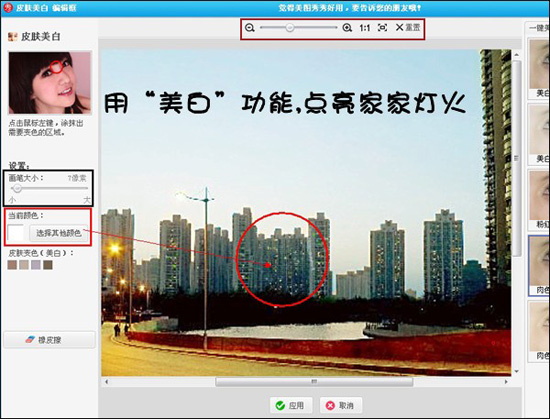The image size is (550, 419).
Task: Click the 皮肤美白 title icon
Action: [13, 36]
